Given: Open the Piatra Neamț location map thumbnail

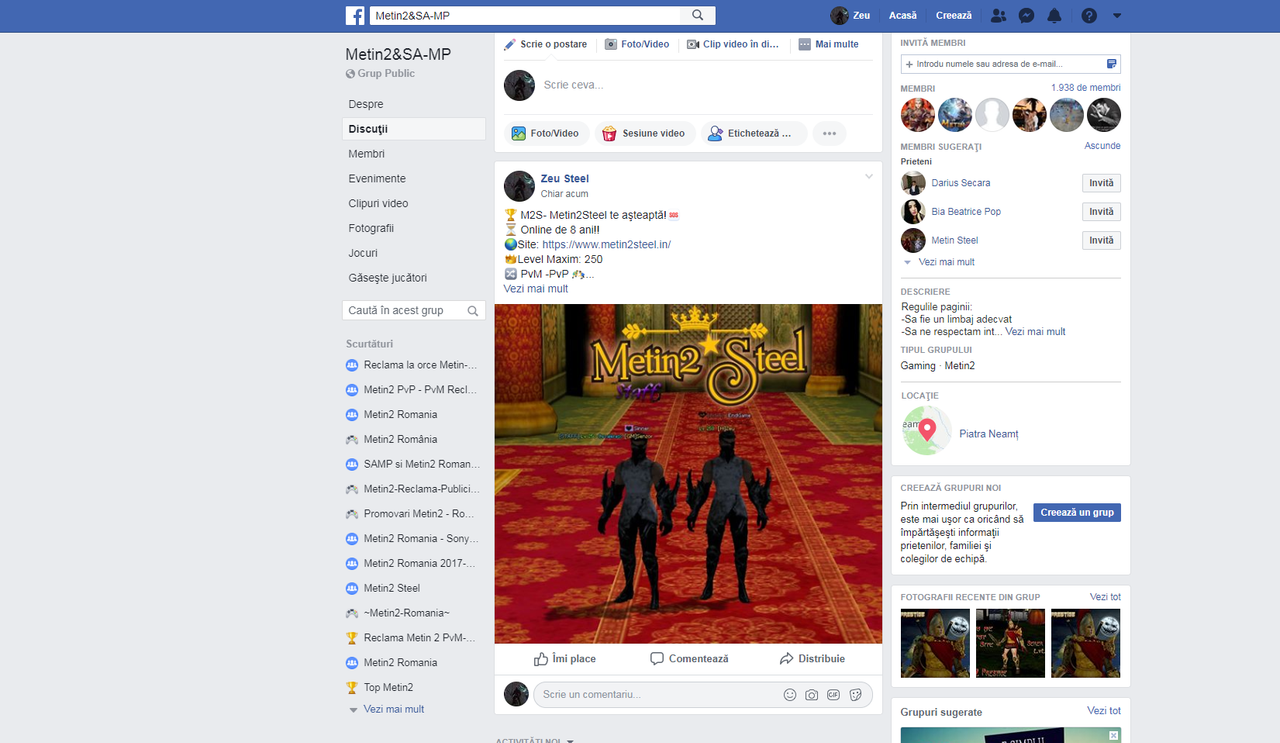Looking at the screenshot, I should (x=927, y=431).
